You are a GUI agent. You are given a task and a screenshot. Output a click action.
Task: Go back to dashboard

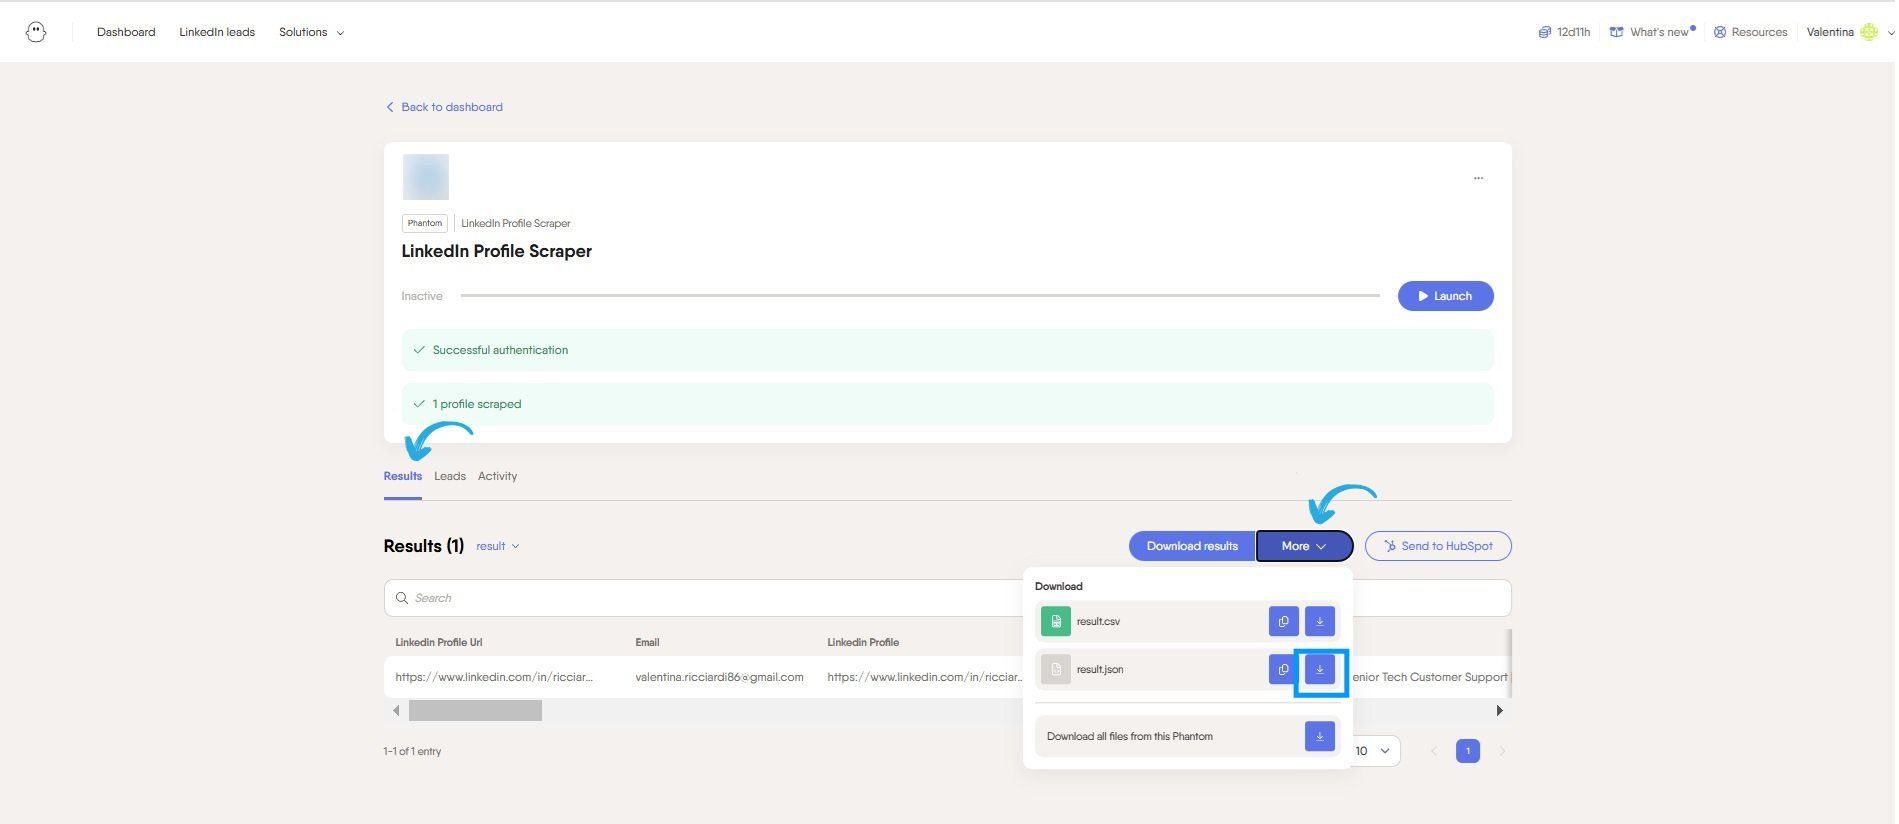444,107
